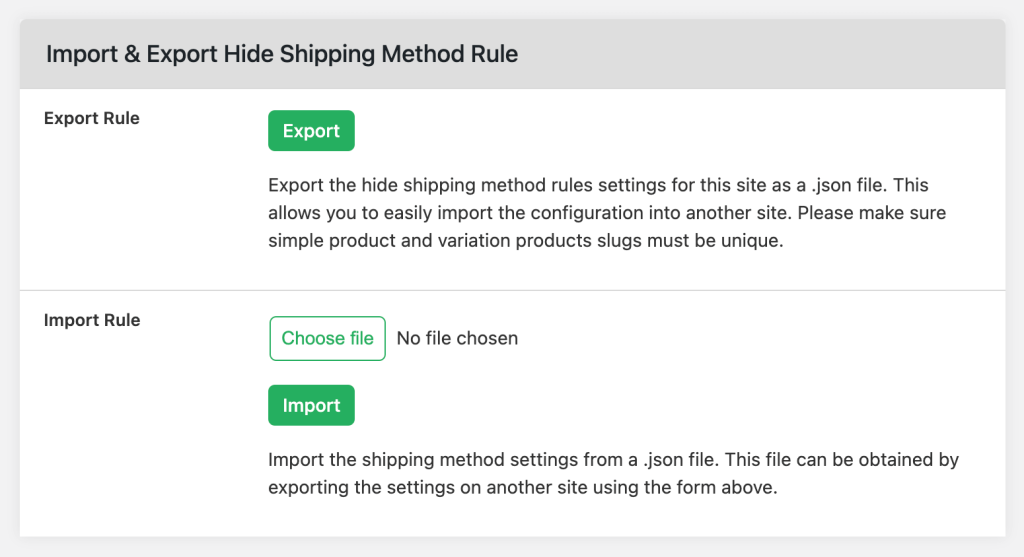Click the green Import button
Image resolution: width=1024 pixels, height=557 pixels.
pyautogui.click(x=311, y=406)
